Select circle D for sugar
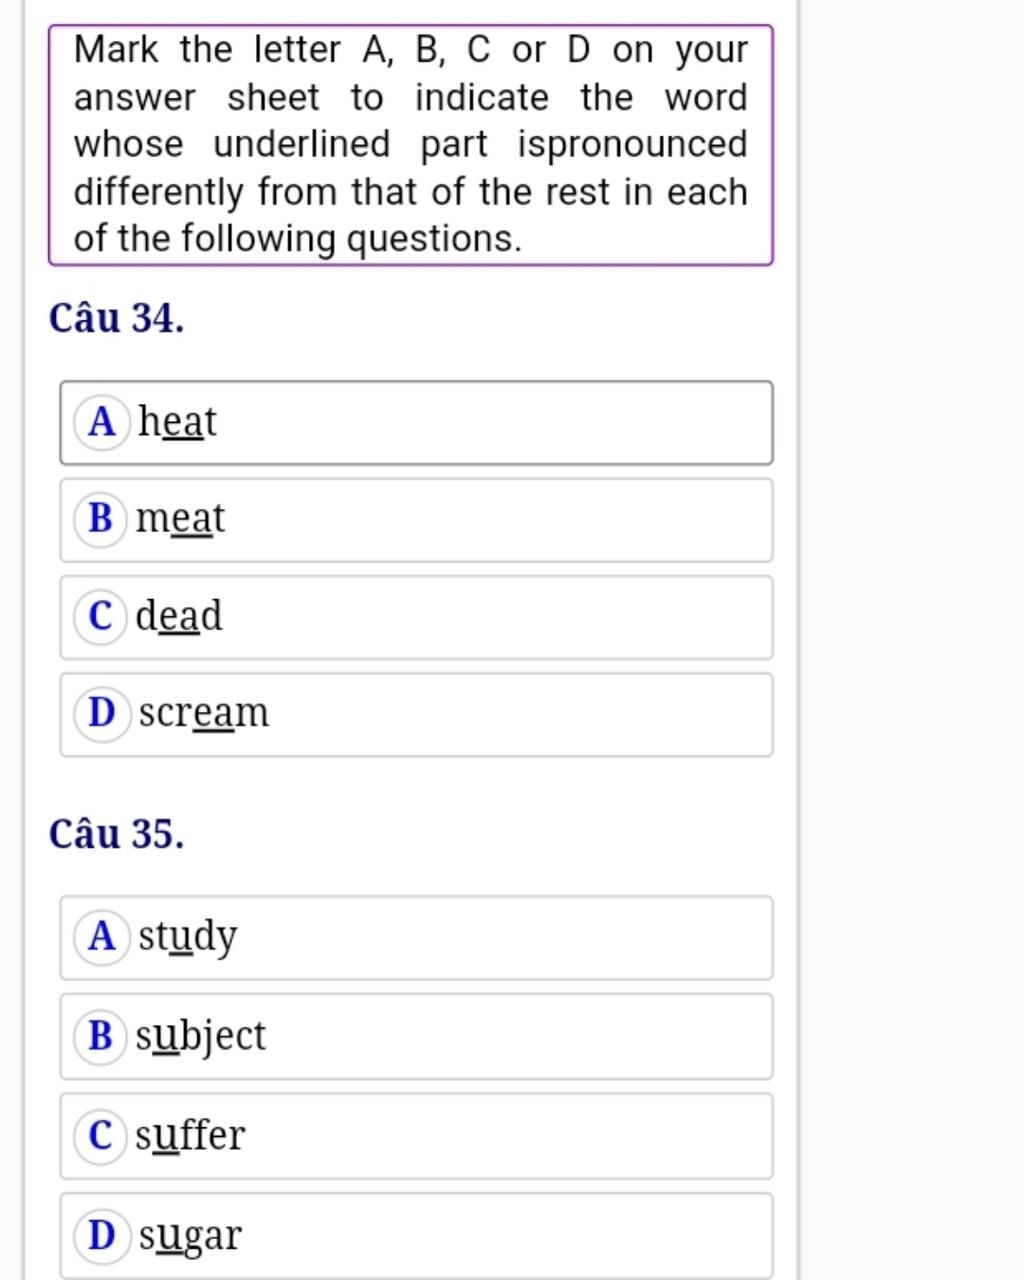 [102, 1236]
